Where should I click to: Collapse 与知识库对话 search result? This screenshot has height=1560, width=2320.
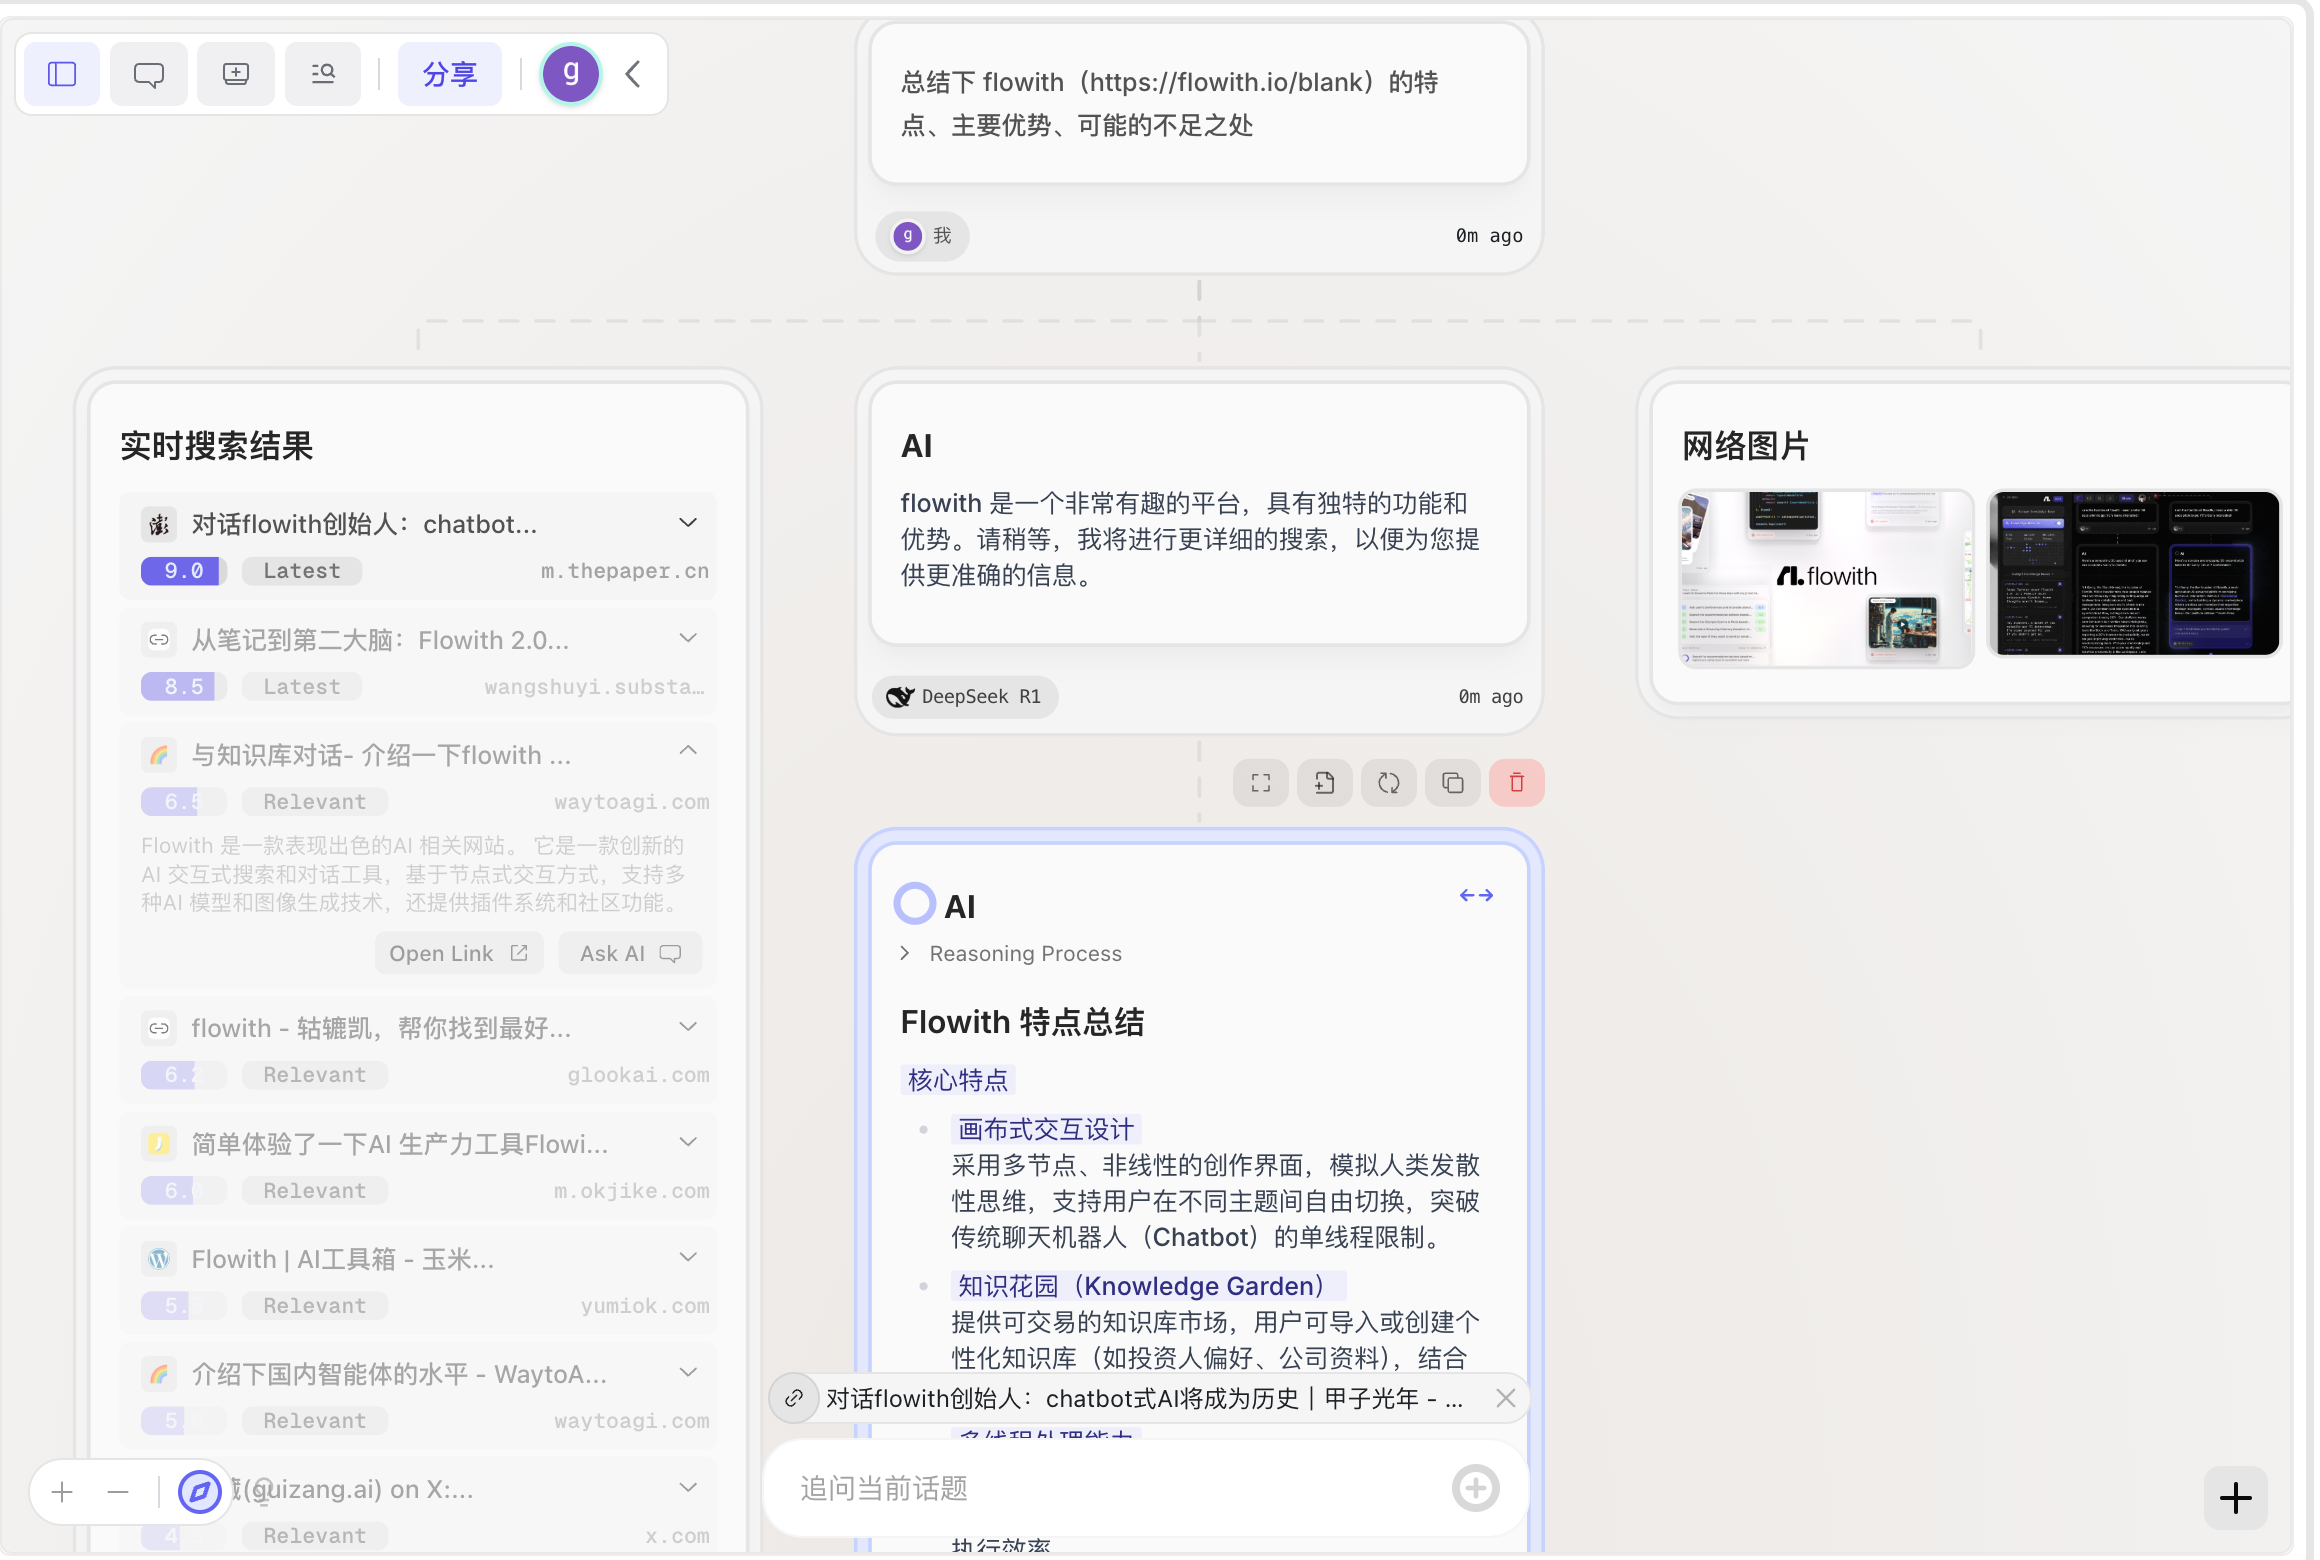pyautogui.click(x=688, y=750)
